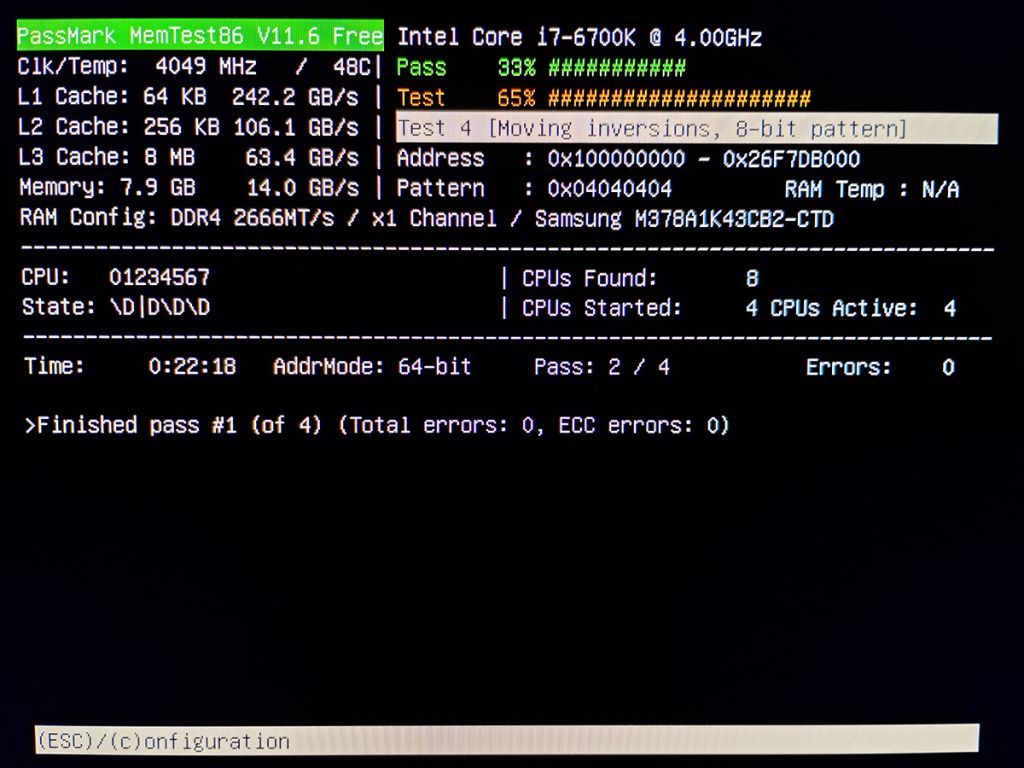Click the Memory 7.9 GB row

point(188,188)
